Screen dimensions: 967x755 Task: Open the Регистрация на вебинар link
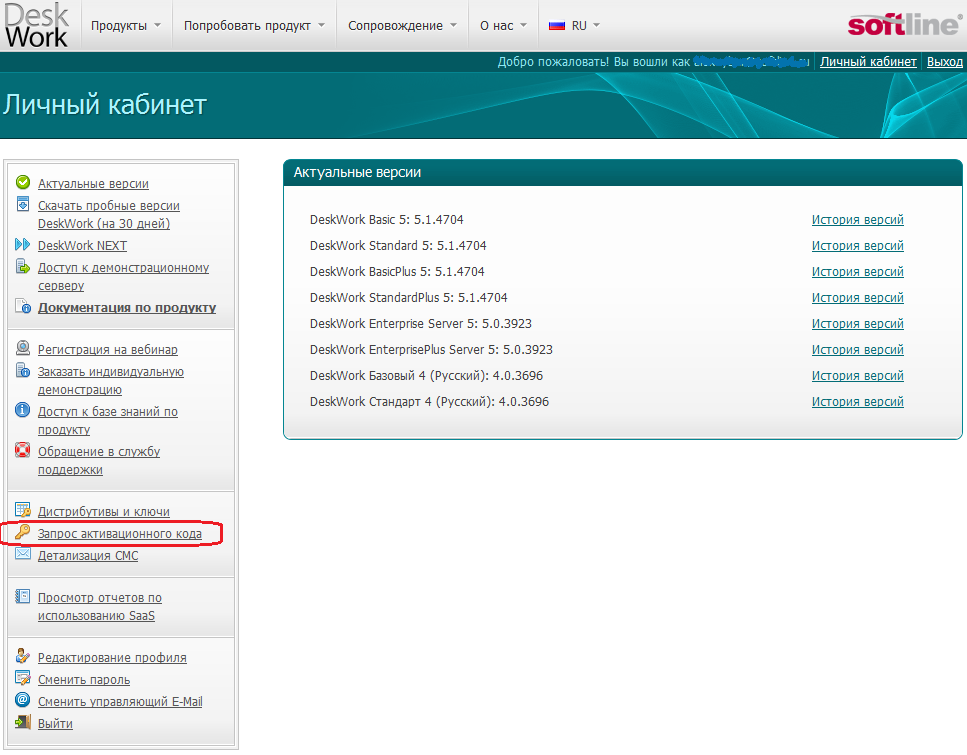107,350
